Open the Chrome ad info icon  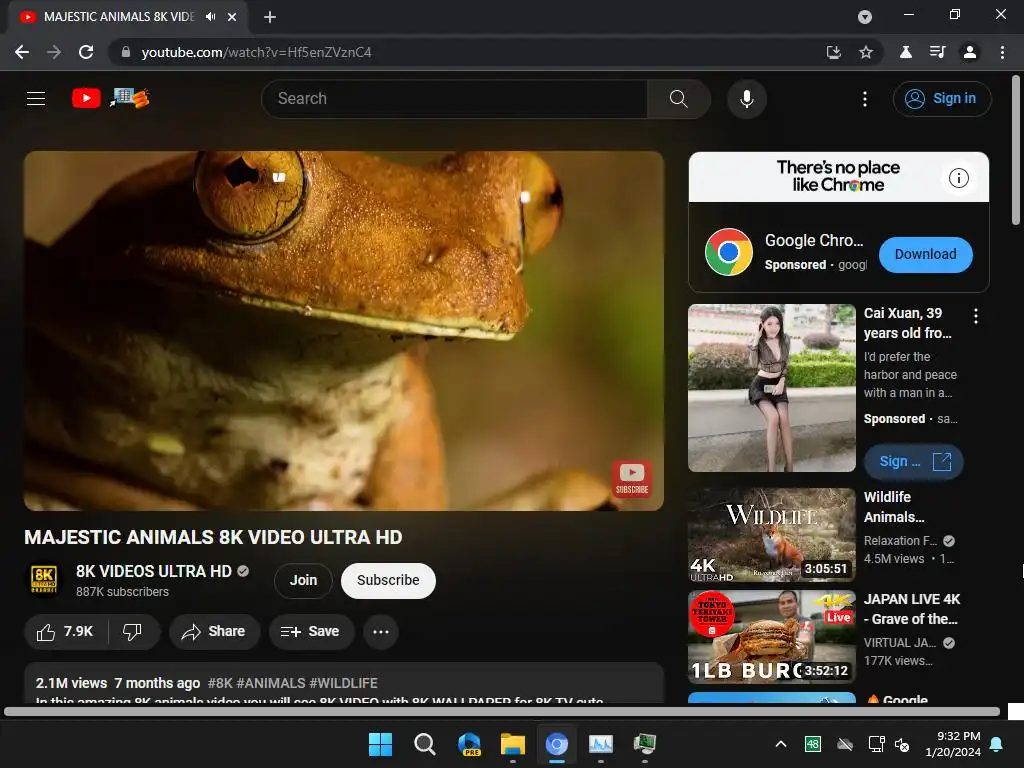pyautogui.click(x=958, y=178)
